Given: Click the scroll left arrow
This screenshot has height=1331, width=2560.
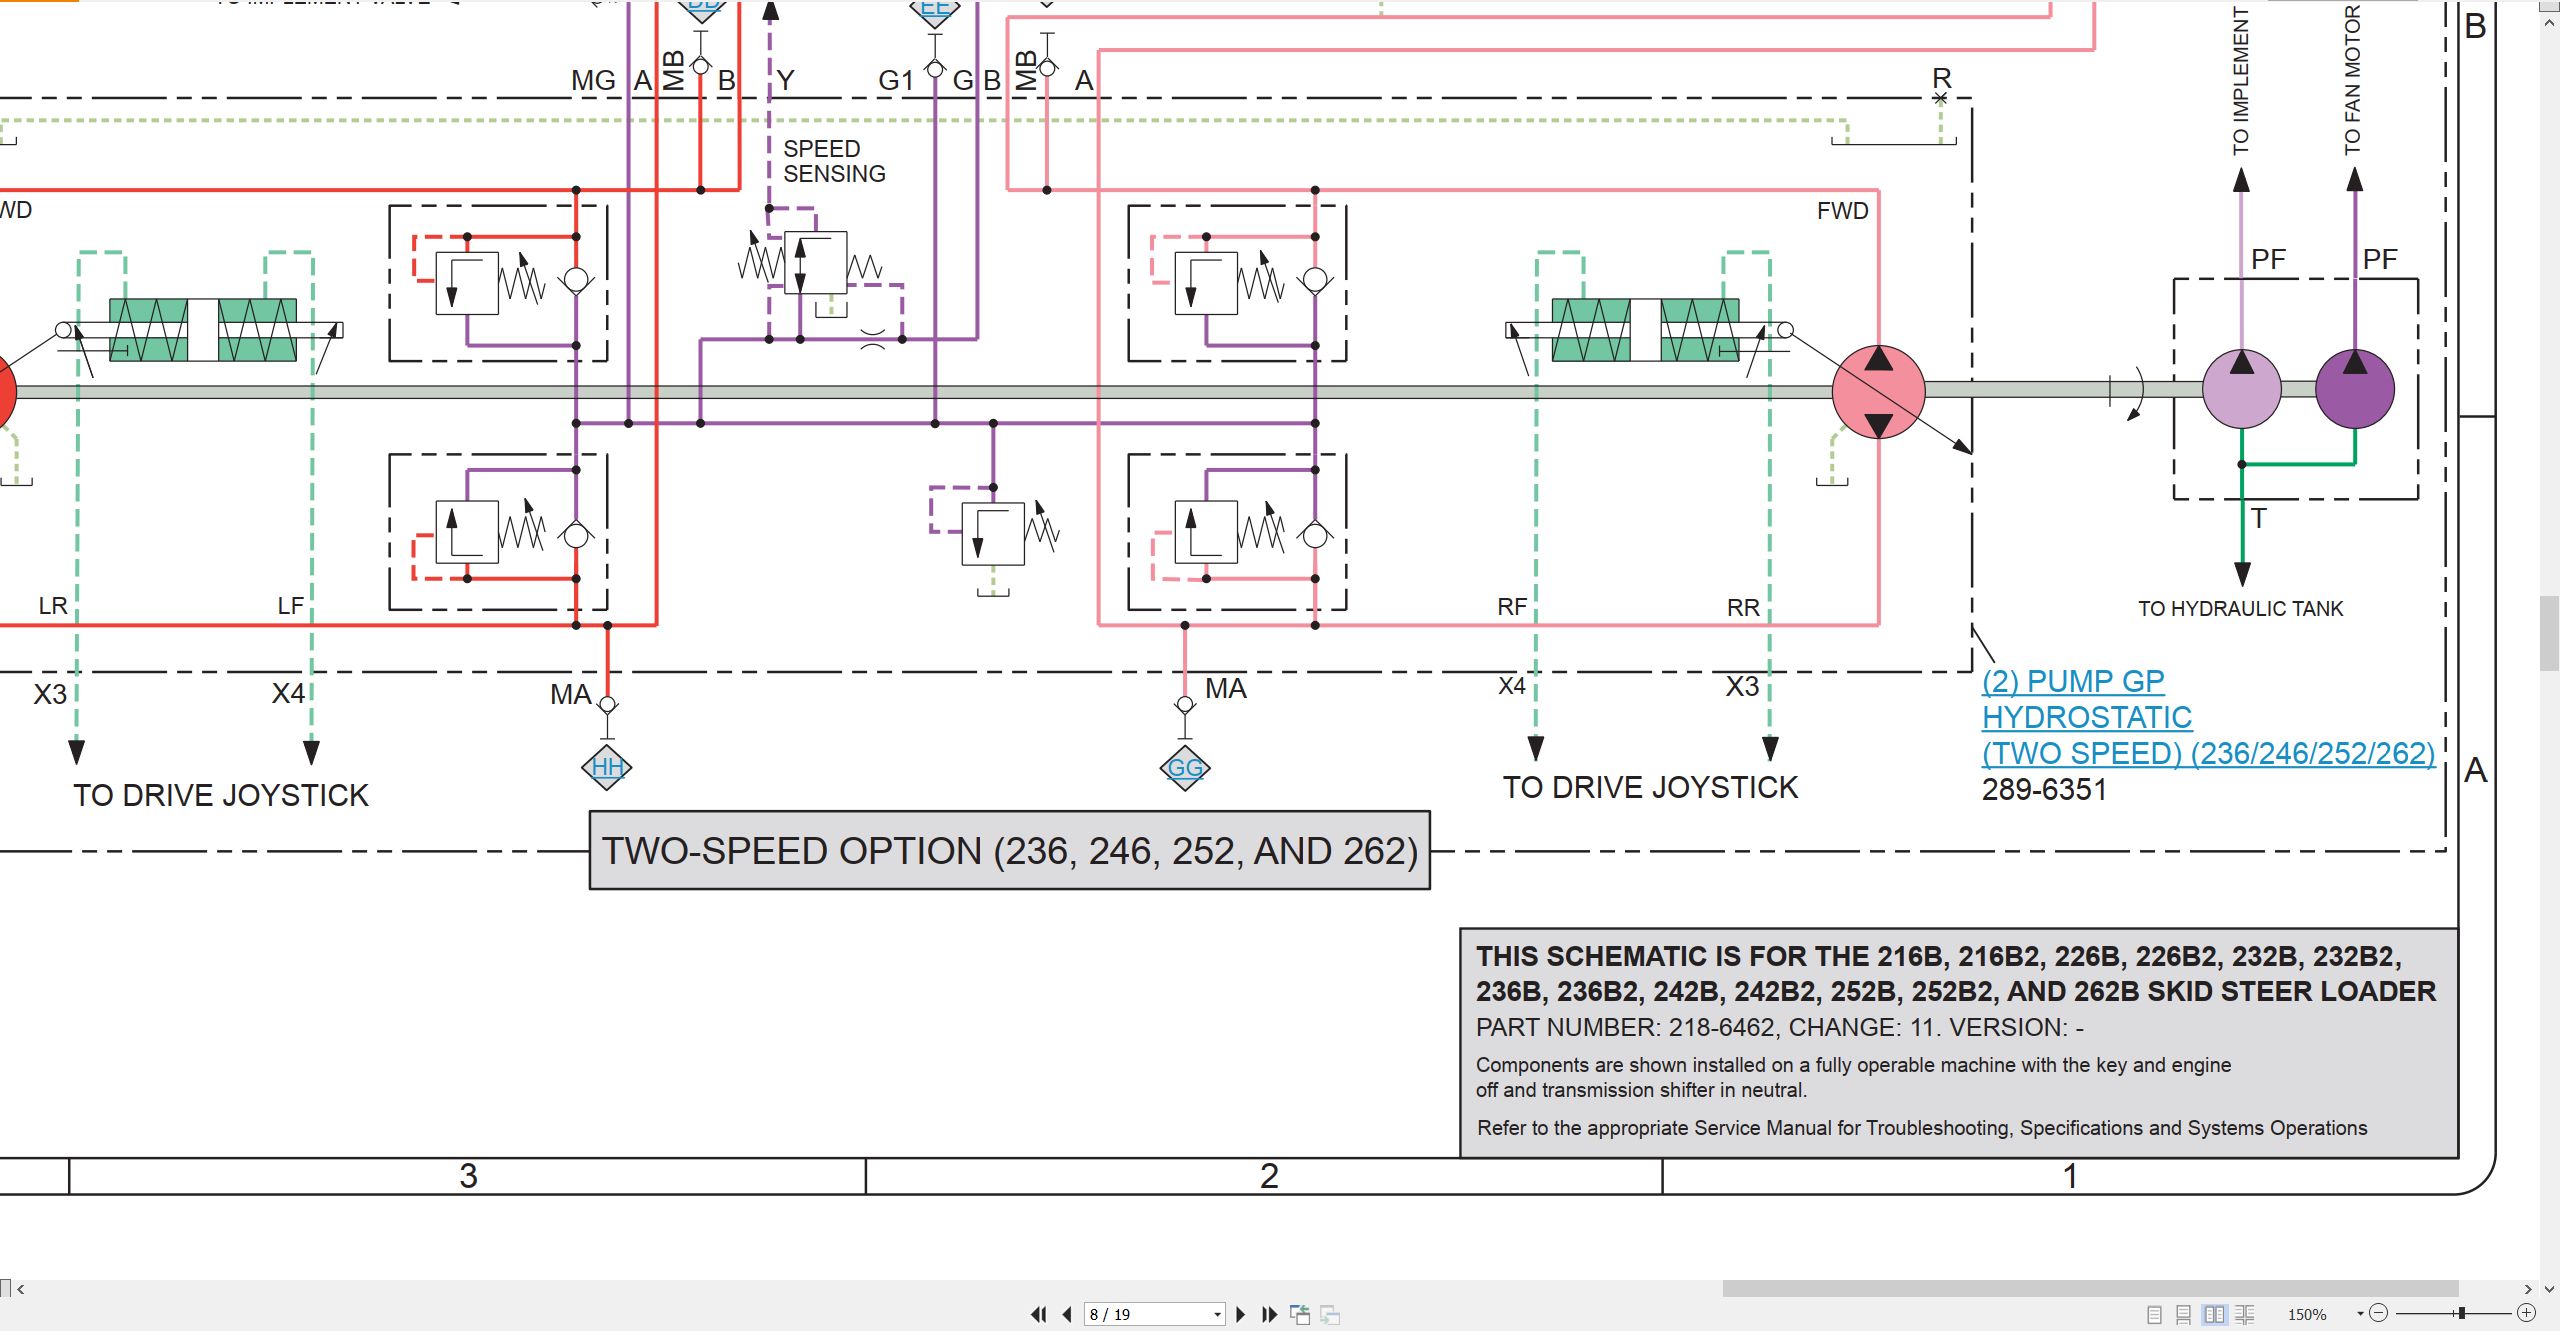Looking at the screenshot, I should point(20,1289).
